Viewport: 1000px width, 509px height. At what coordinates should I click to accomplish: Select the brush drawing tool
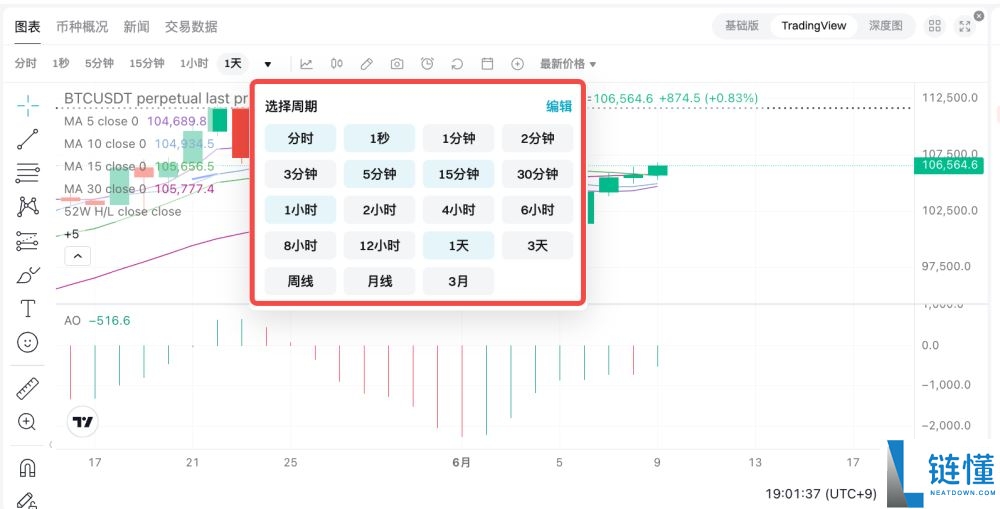[27, 276]
